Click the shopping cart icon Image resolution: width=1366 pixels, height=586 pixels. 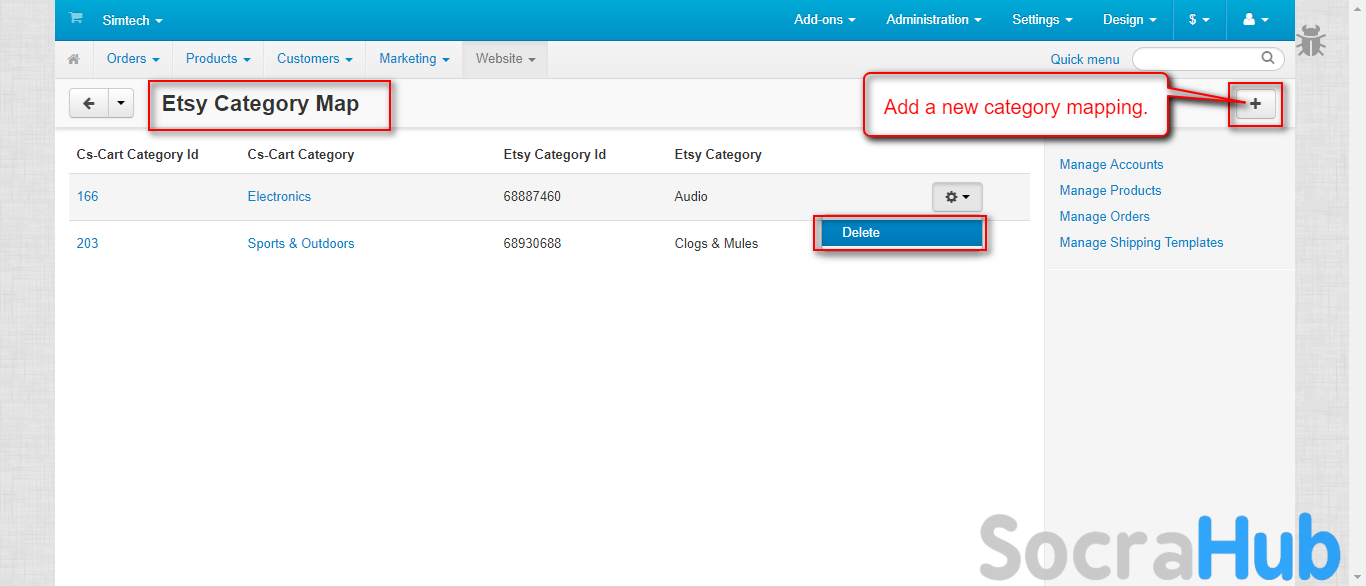[x=76, y=19]
